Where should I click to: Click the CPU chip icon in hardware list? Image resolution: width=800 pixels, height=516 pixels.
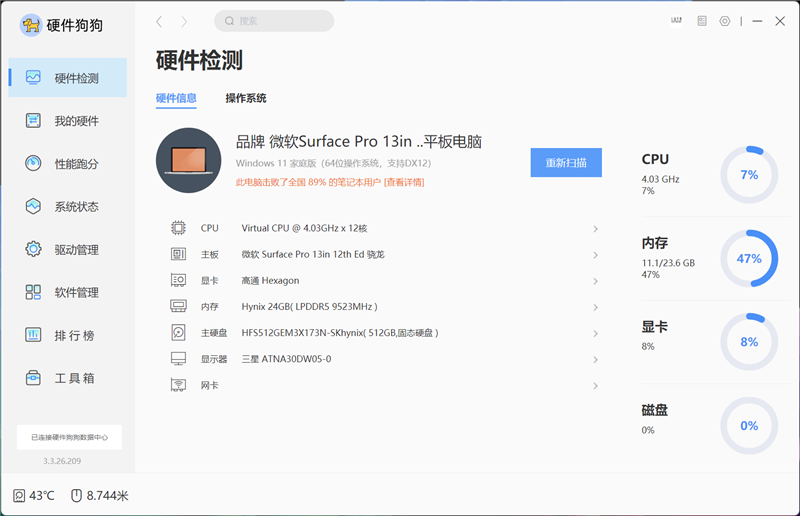click(178, 228)
